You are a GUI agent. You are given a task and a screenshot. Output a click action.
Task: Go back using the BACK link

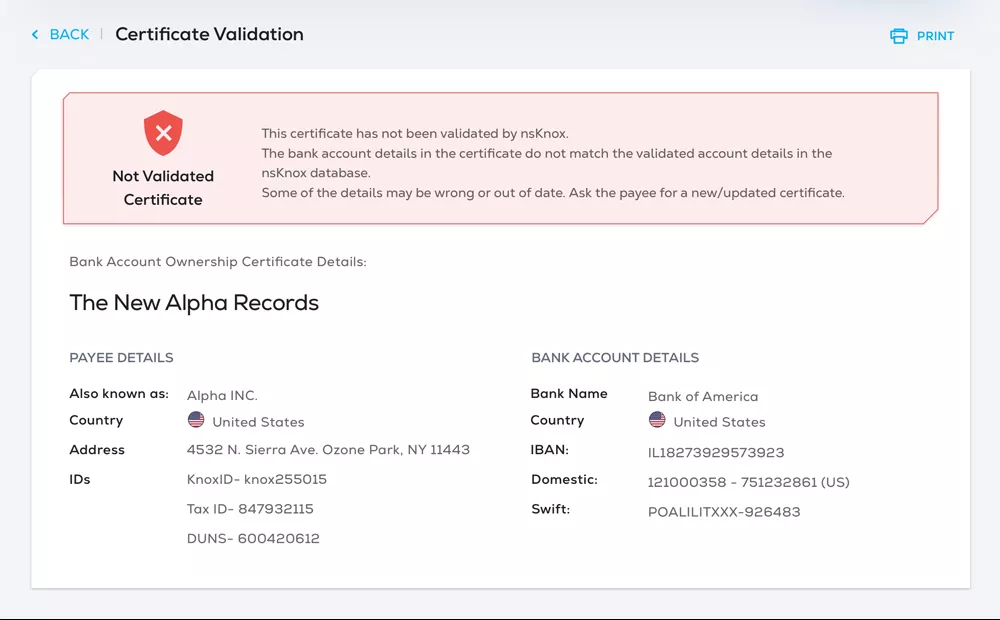[x=69, y=35]
